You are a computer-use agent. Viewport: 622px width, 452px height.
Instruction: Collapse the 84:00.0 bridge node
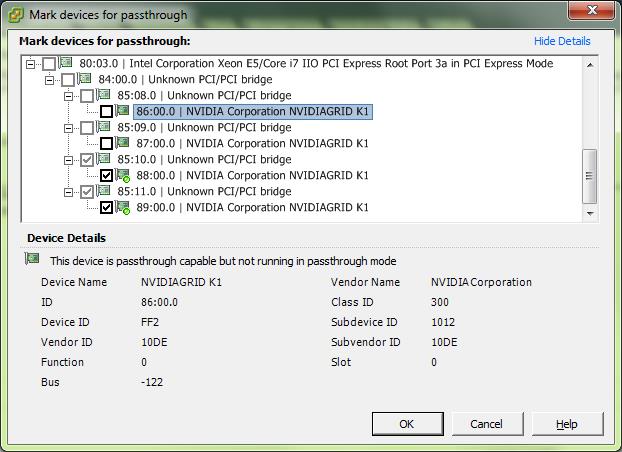click(x=49, y=80)
